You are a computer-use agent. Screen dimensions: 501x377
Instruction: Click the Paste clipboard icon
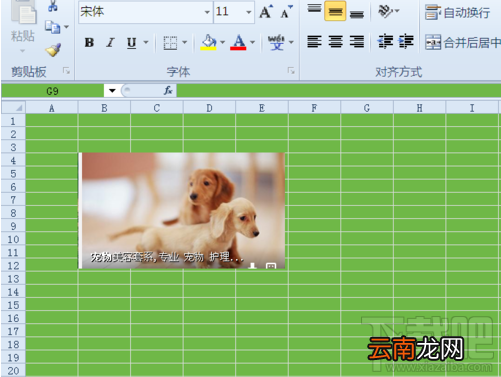23,13
